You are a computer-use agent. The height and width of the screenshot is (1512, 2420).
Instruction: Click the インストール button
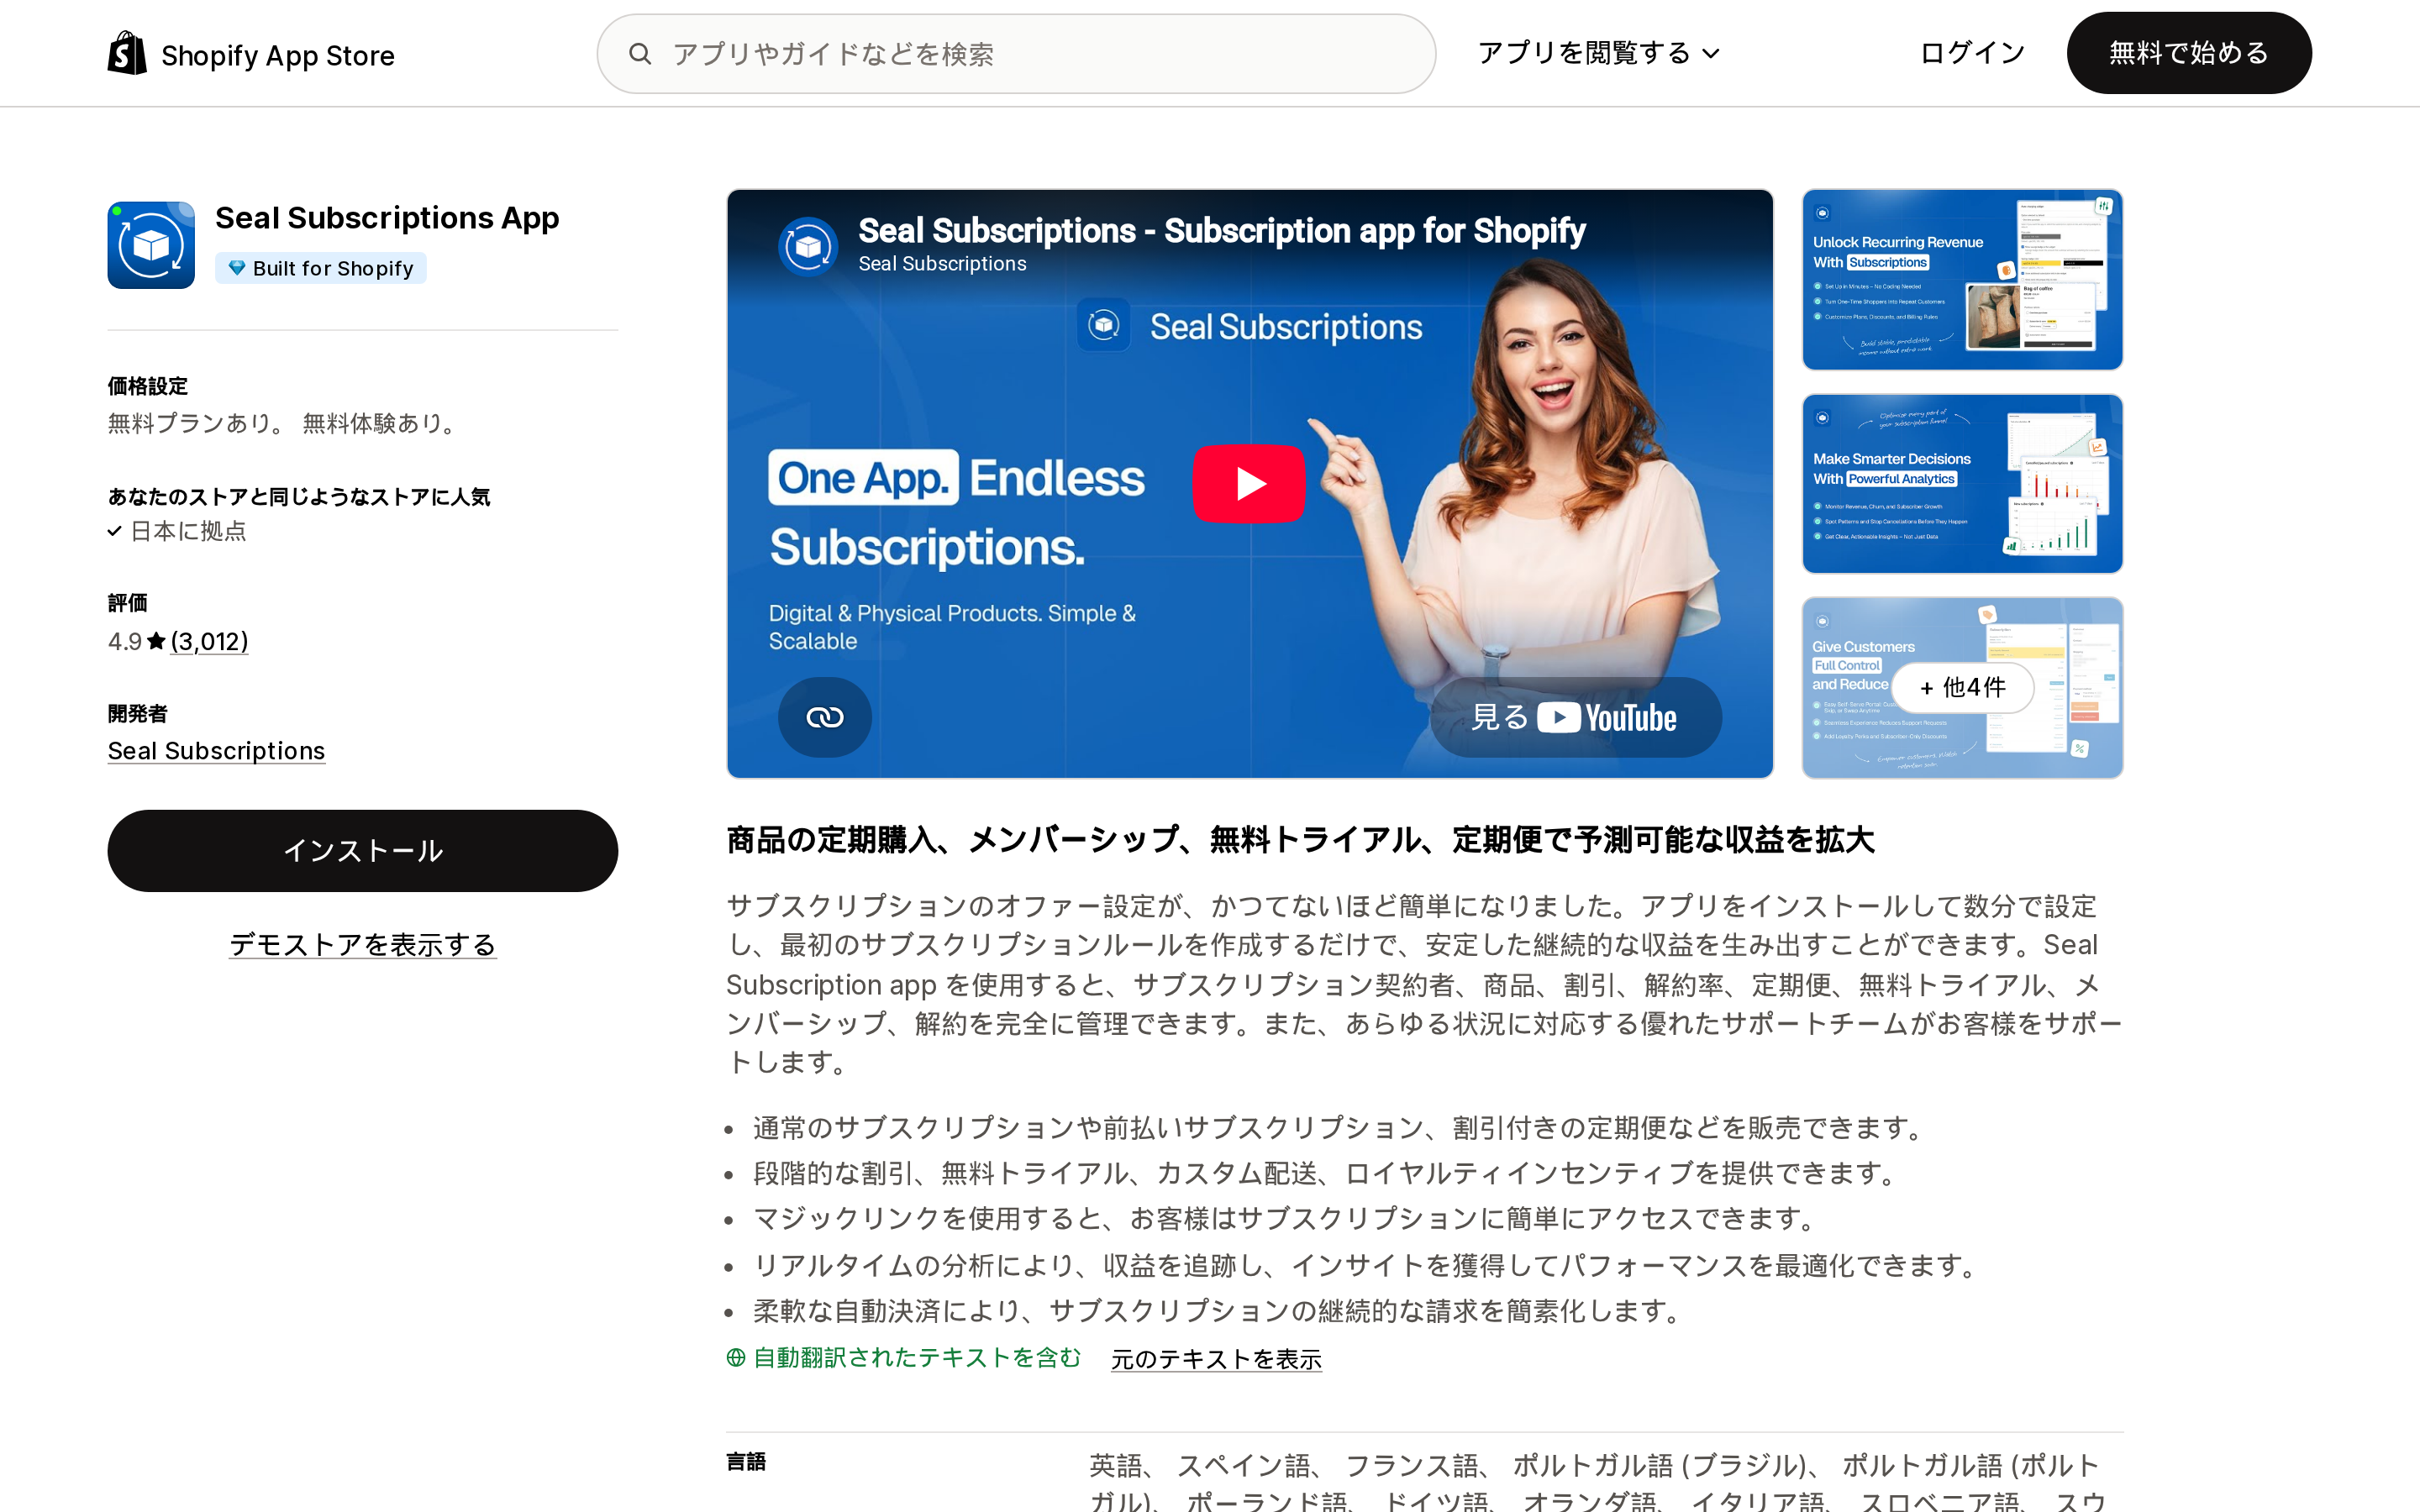[x=362, y=851]
